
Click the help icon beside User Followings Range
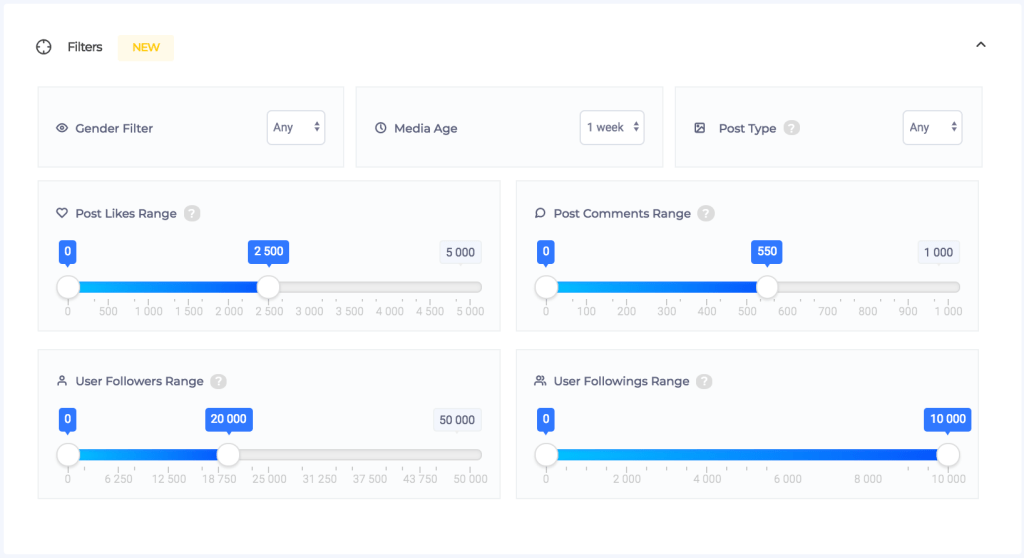pyautogui.click(x=704, y=381)
